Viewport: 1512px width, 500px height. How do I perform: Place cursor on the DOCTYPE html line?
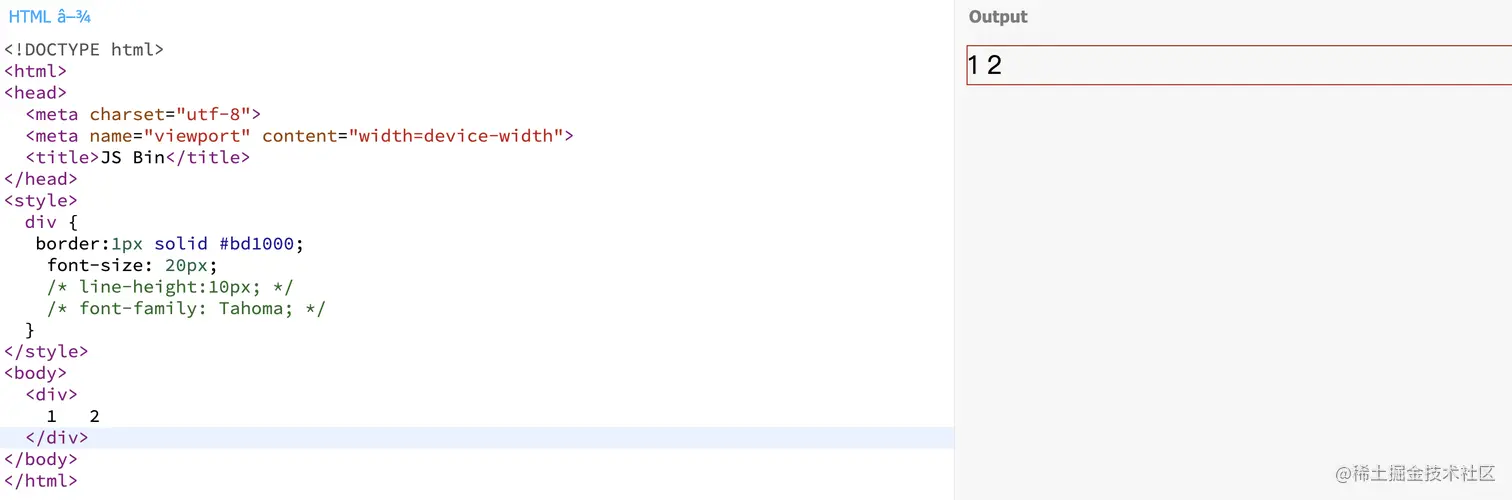pos(84,49)
